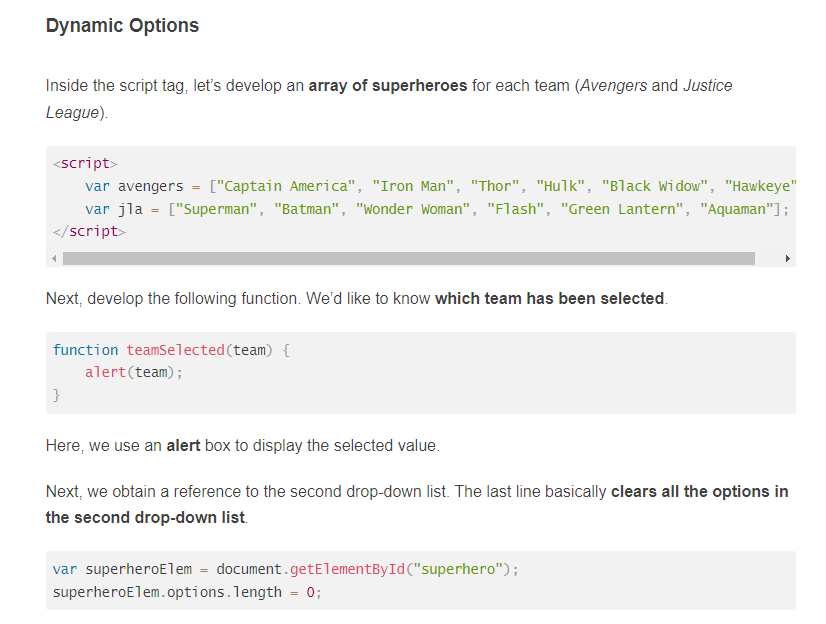Click the getElementById method in code
This screenshot has height=624, width=826.
tap(347, 569)
